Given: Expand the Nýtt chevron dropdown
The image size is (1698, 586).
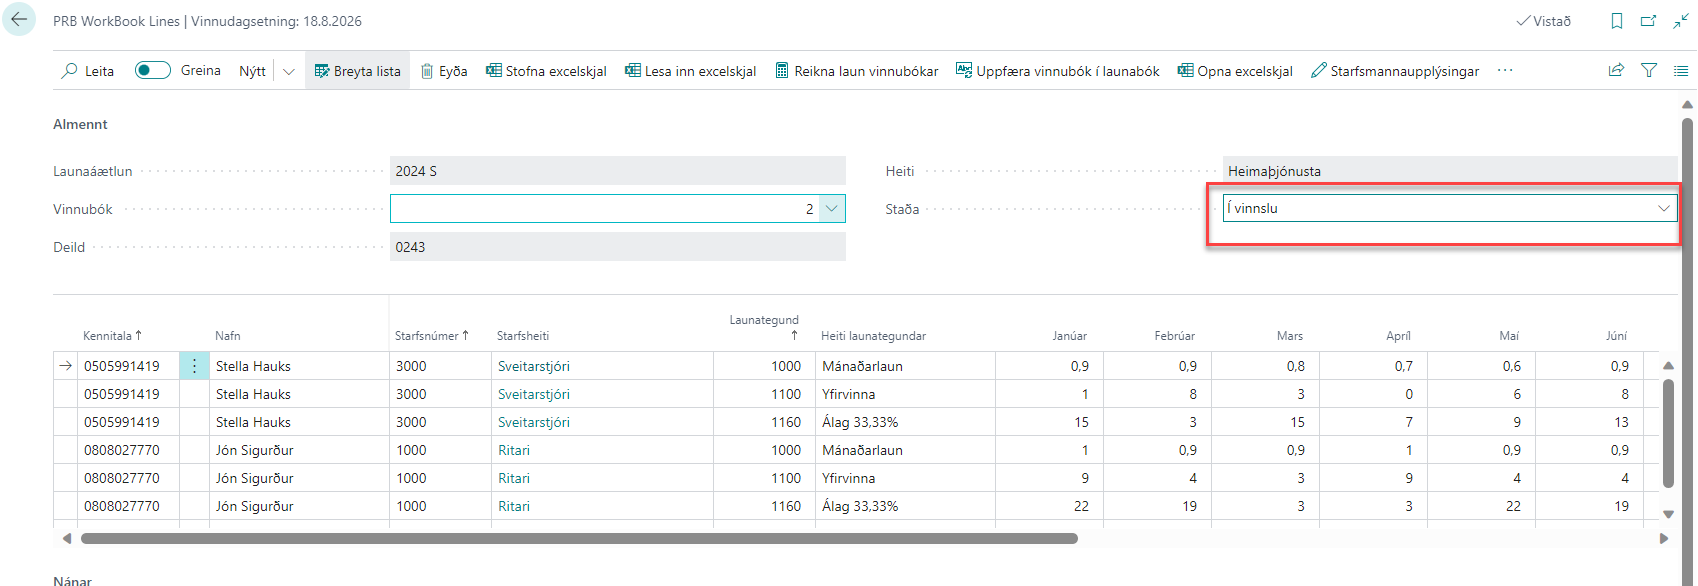Looking at the screenshot, I should [x=289, y=71].
